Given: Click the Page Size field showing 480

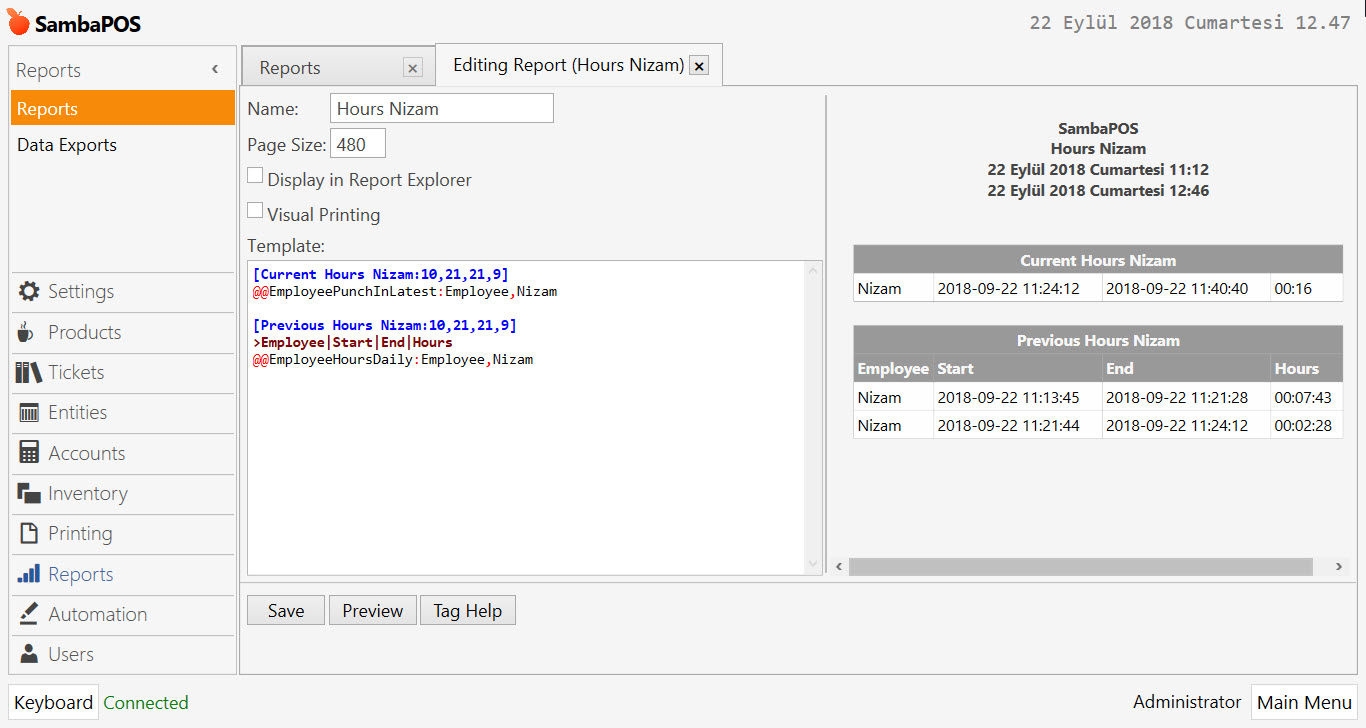Looking at the screenshot, I should click(357, 143).
